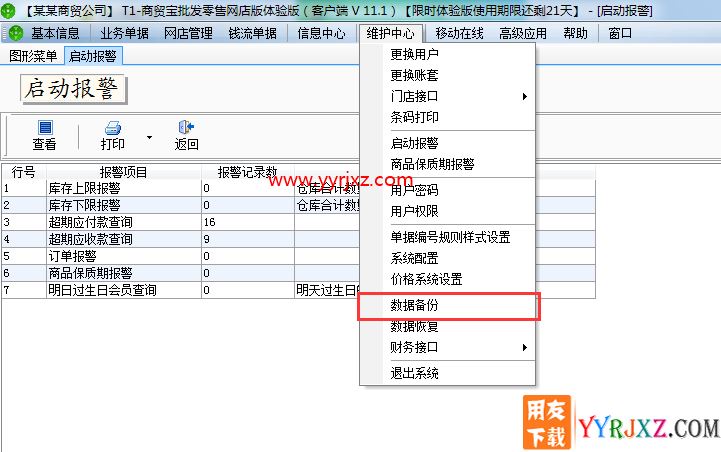The width and height of the screenshot is (721, 452).
Task: Open the 打印 dropdown arrow
Action: 149,137
